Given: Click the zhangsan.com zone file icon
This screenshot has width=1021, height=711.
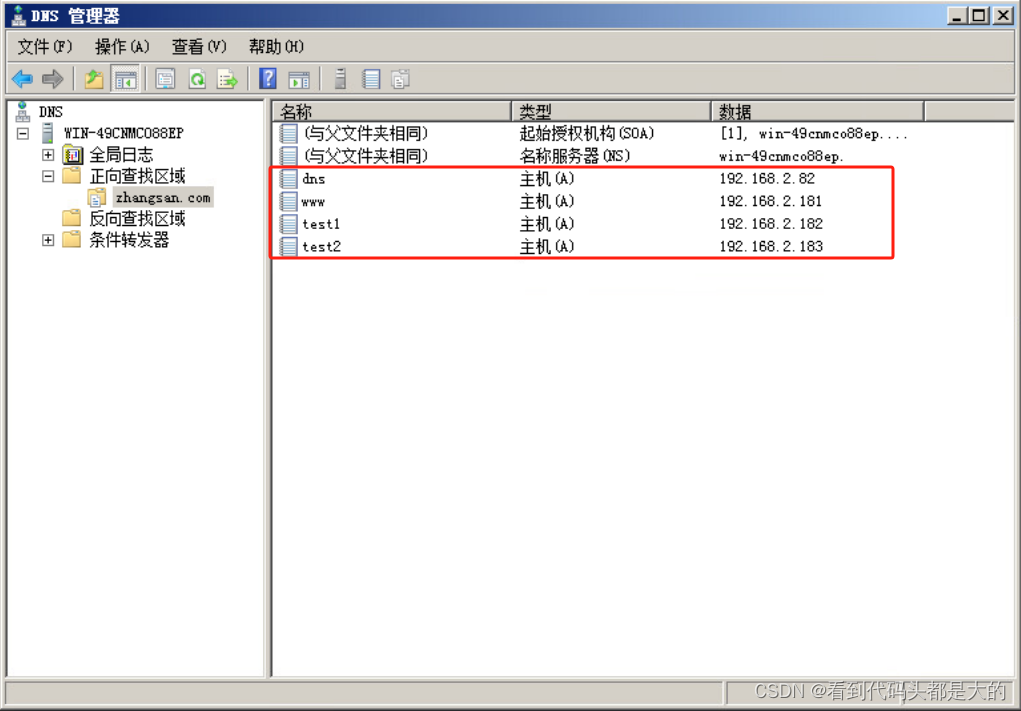Looking at the screenshot, I should pos(97,197).
